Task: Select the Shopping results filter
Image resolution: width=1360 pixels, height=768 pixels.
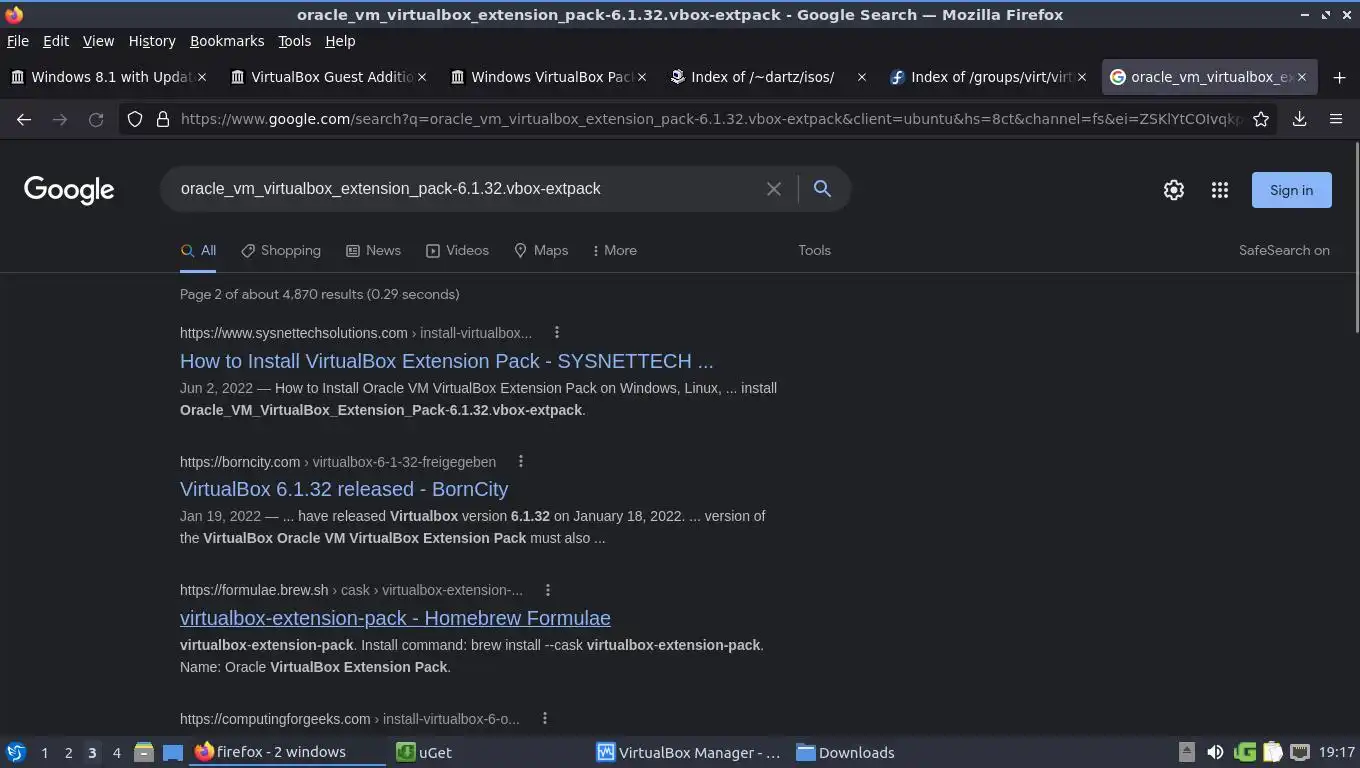Action: click(x=281, y=251)
